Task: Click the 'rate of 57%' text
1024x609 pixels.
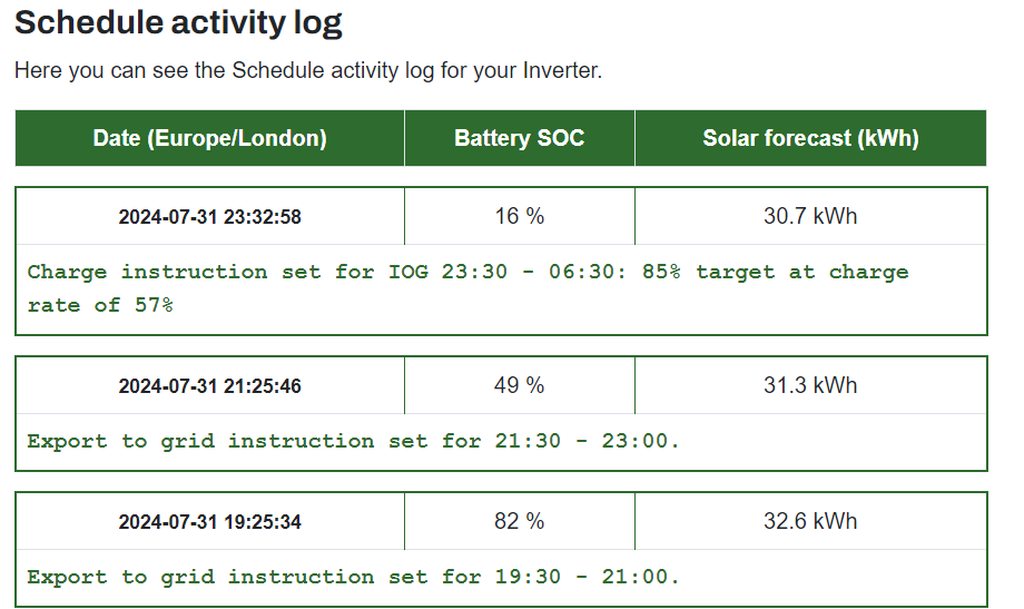Action: coord(100,305)
